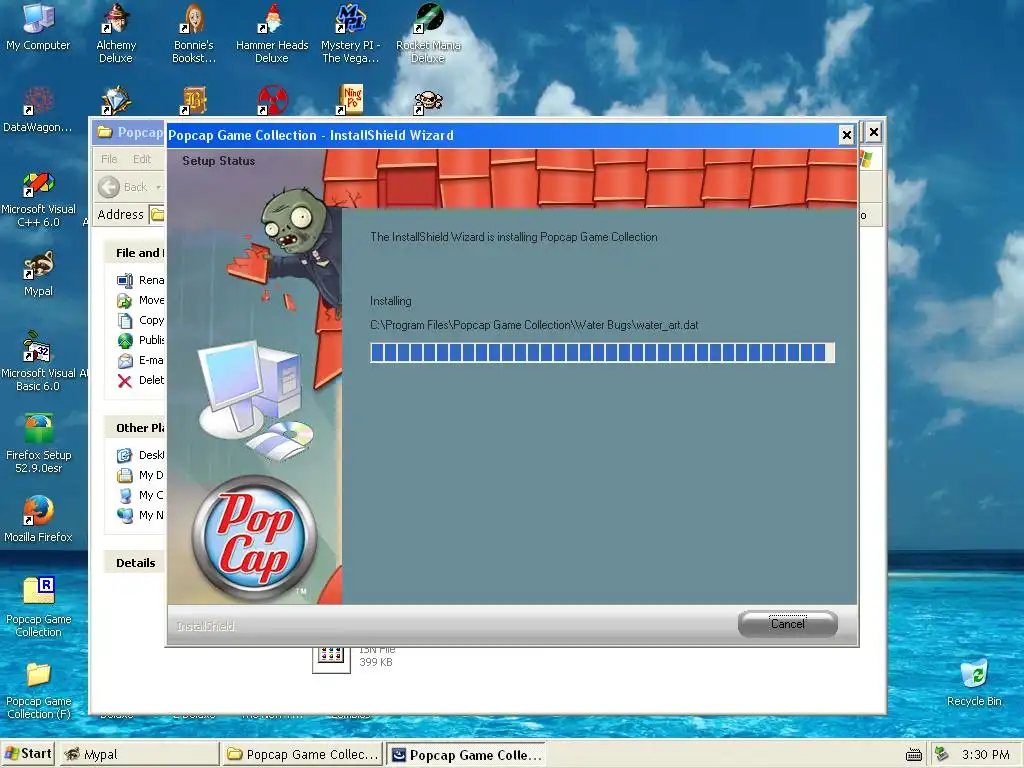1024x768 pixels.
Task: Switch to Popcap Game Collection folder taskbar button
Action: [302, 754]
